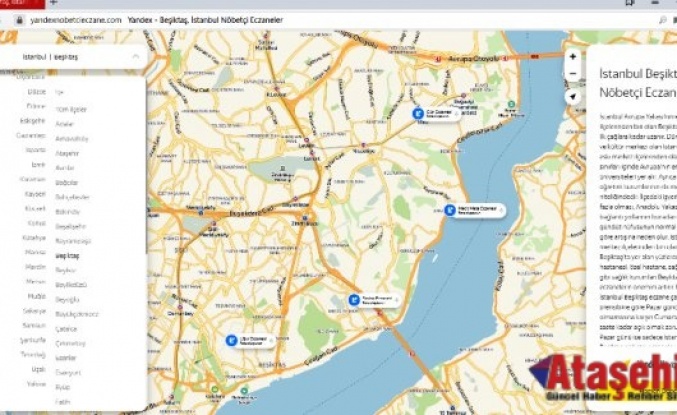Choose Beylikdüzü in the district list
This screenshot has height=415, width=677.
click(71, 285)
